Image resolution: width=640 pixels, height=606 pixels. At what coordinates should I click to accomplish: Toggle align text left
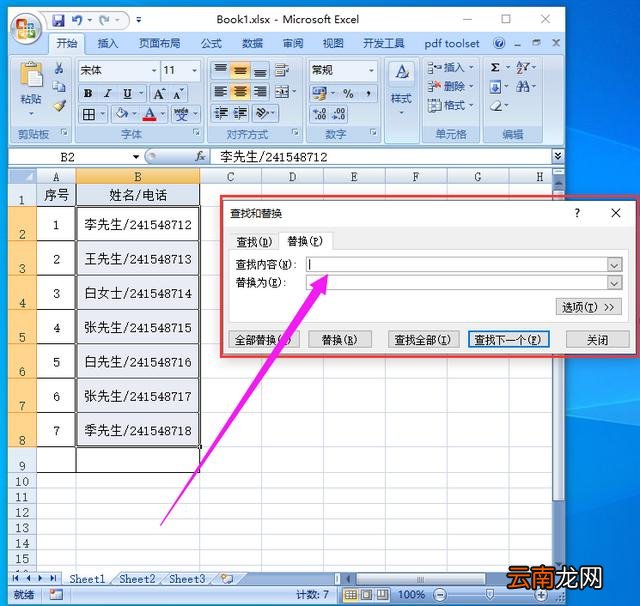click(221, 92)
